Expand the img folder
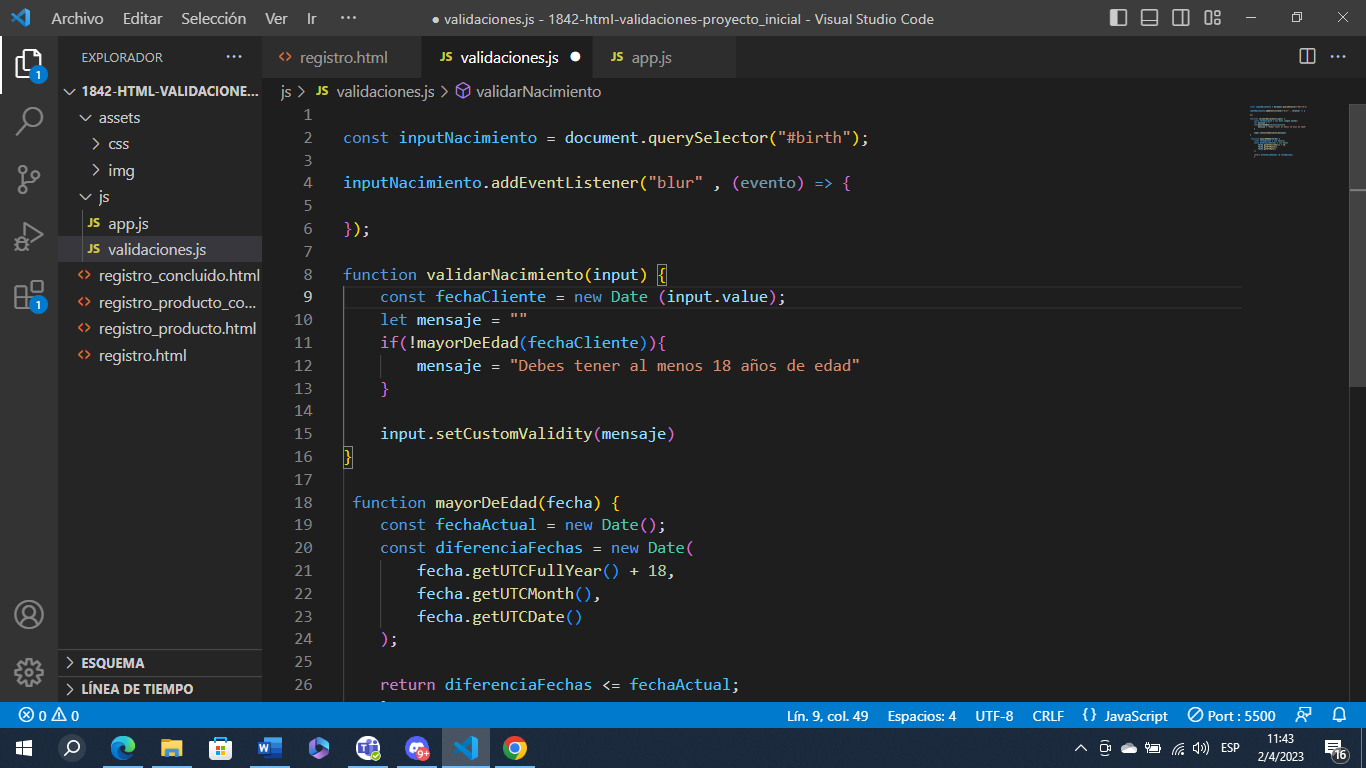 point(160,170)
